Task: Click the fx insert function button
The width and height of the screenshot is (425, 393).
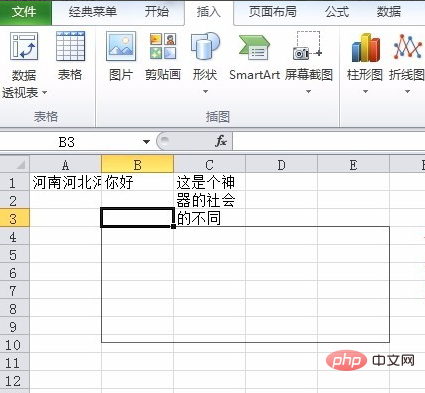Action: coord(221,141)
